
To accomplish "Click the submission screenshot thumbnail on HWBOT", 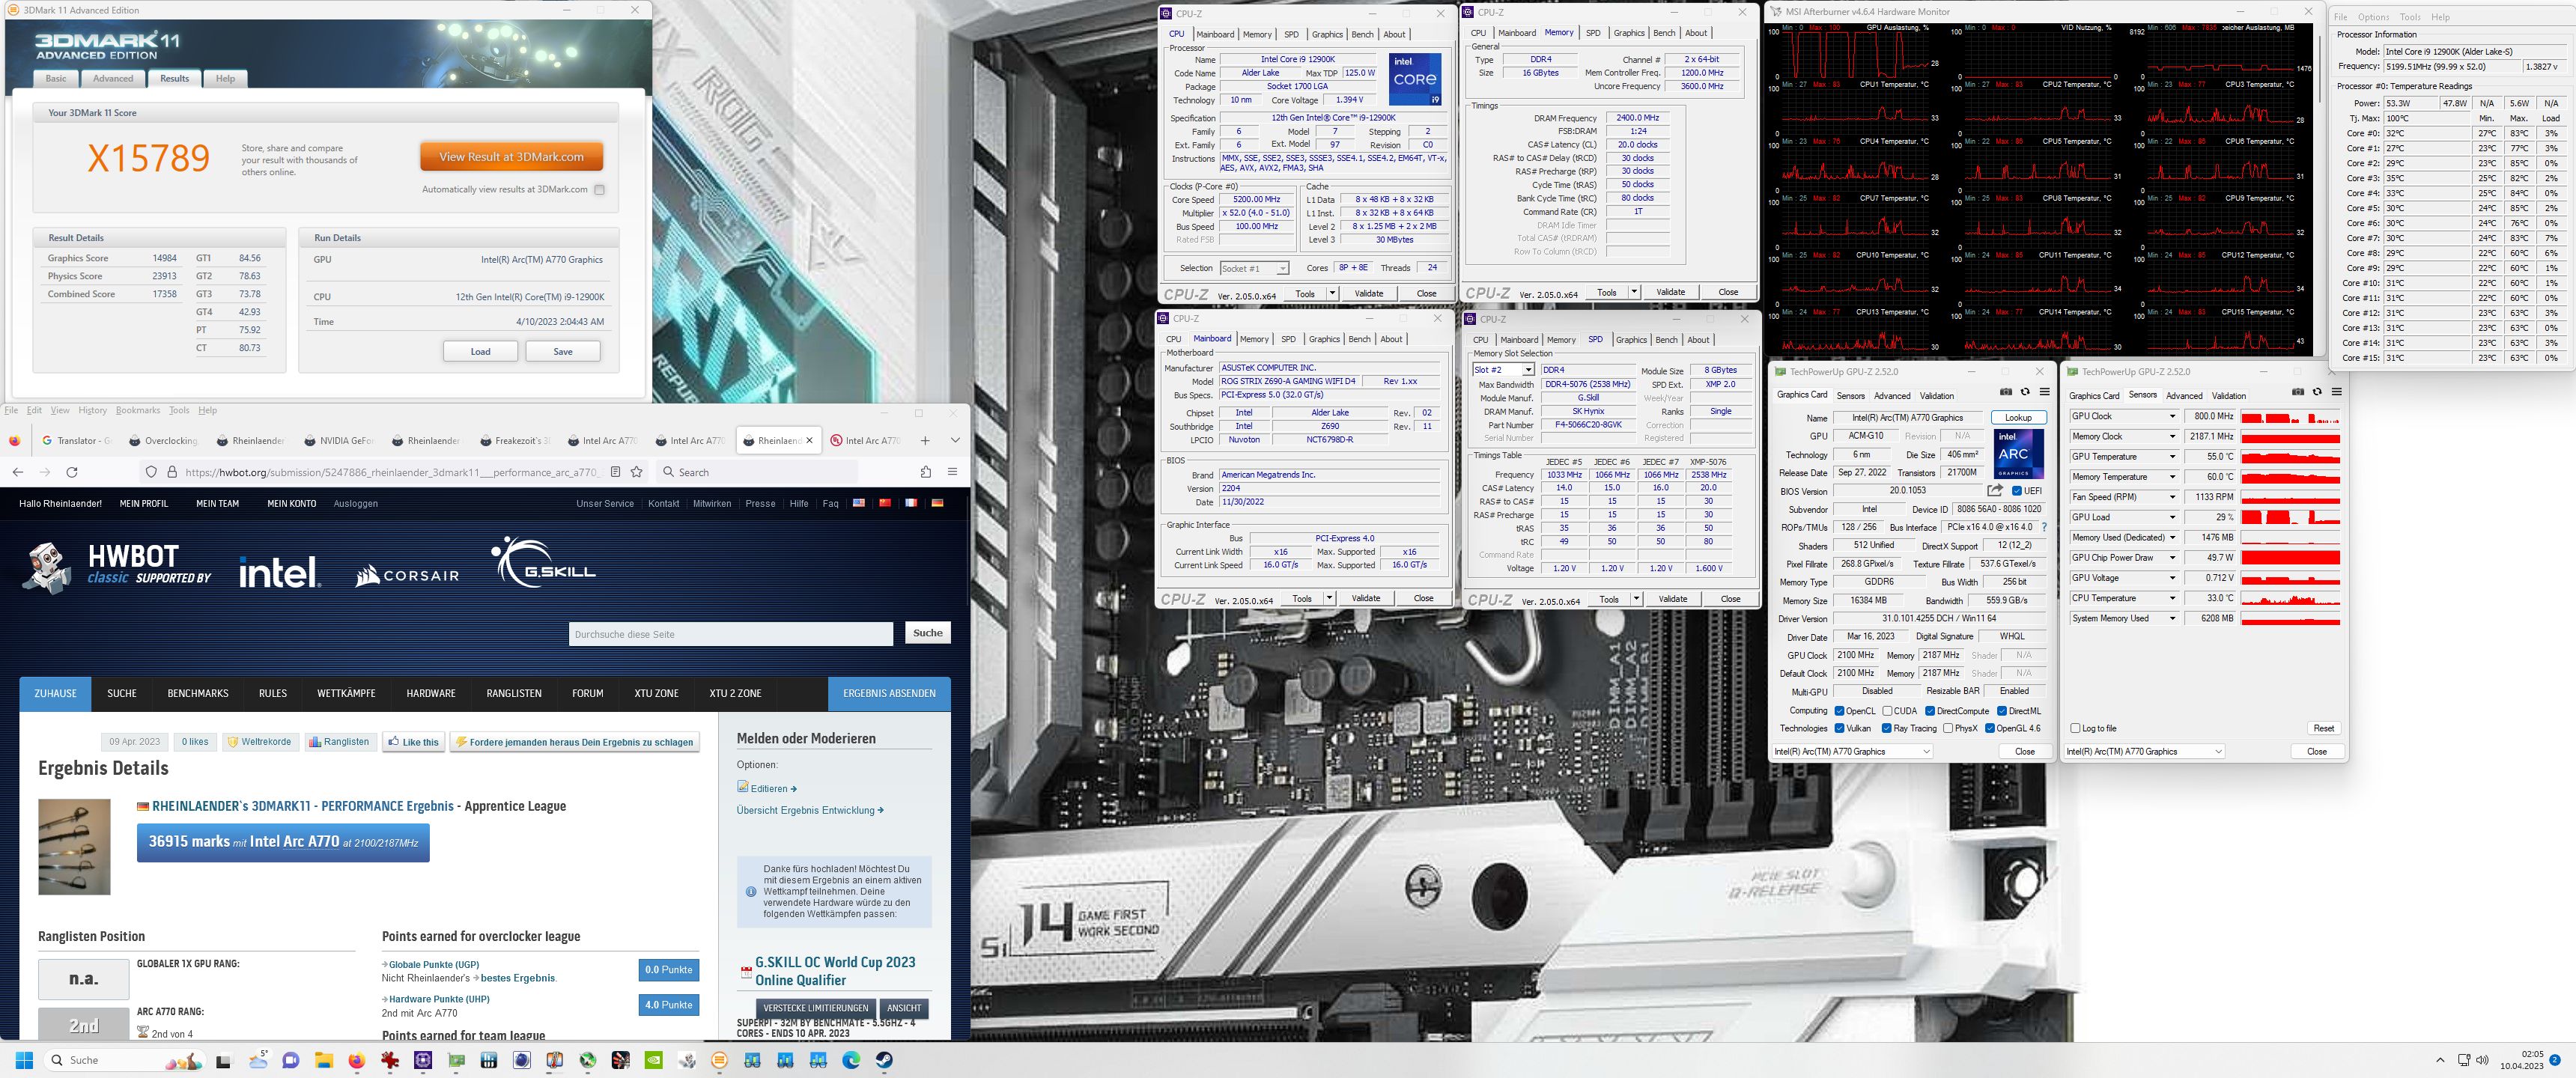I will click(x=74, y=846).
